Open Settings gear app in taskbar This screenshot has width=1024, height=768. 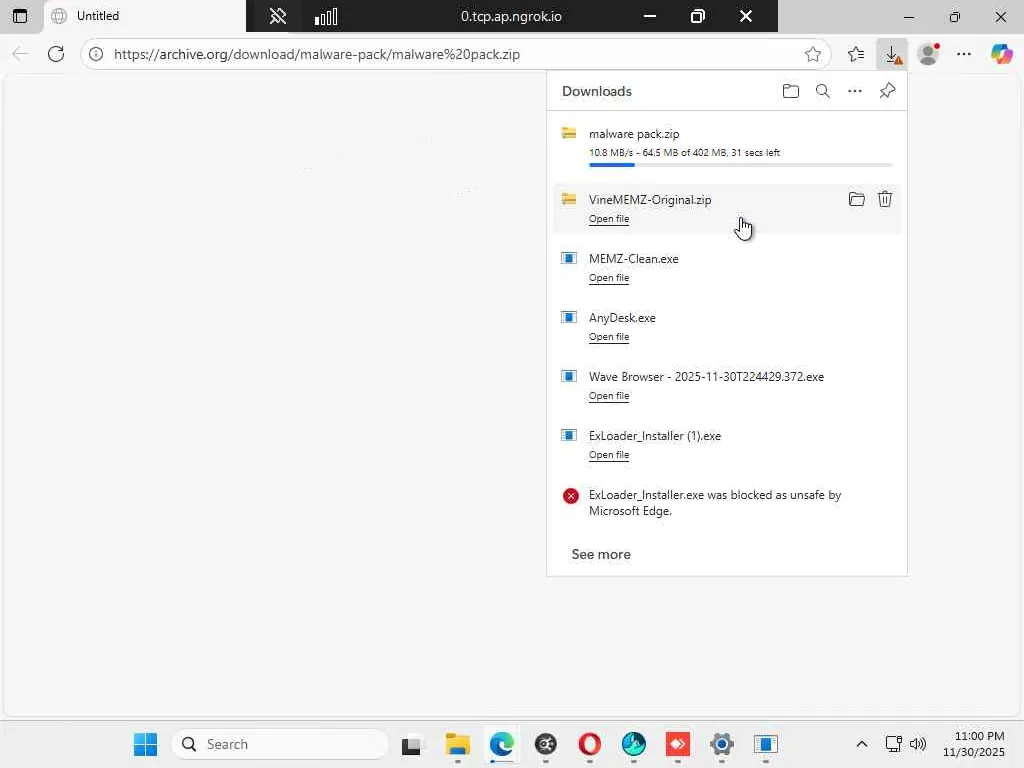(722, 744)
